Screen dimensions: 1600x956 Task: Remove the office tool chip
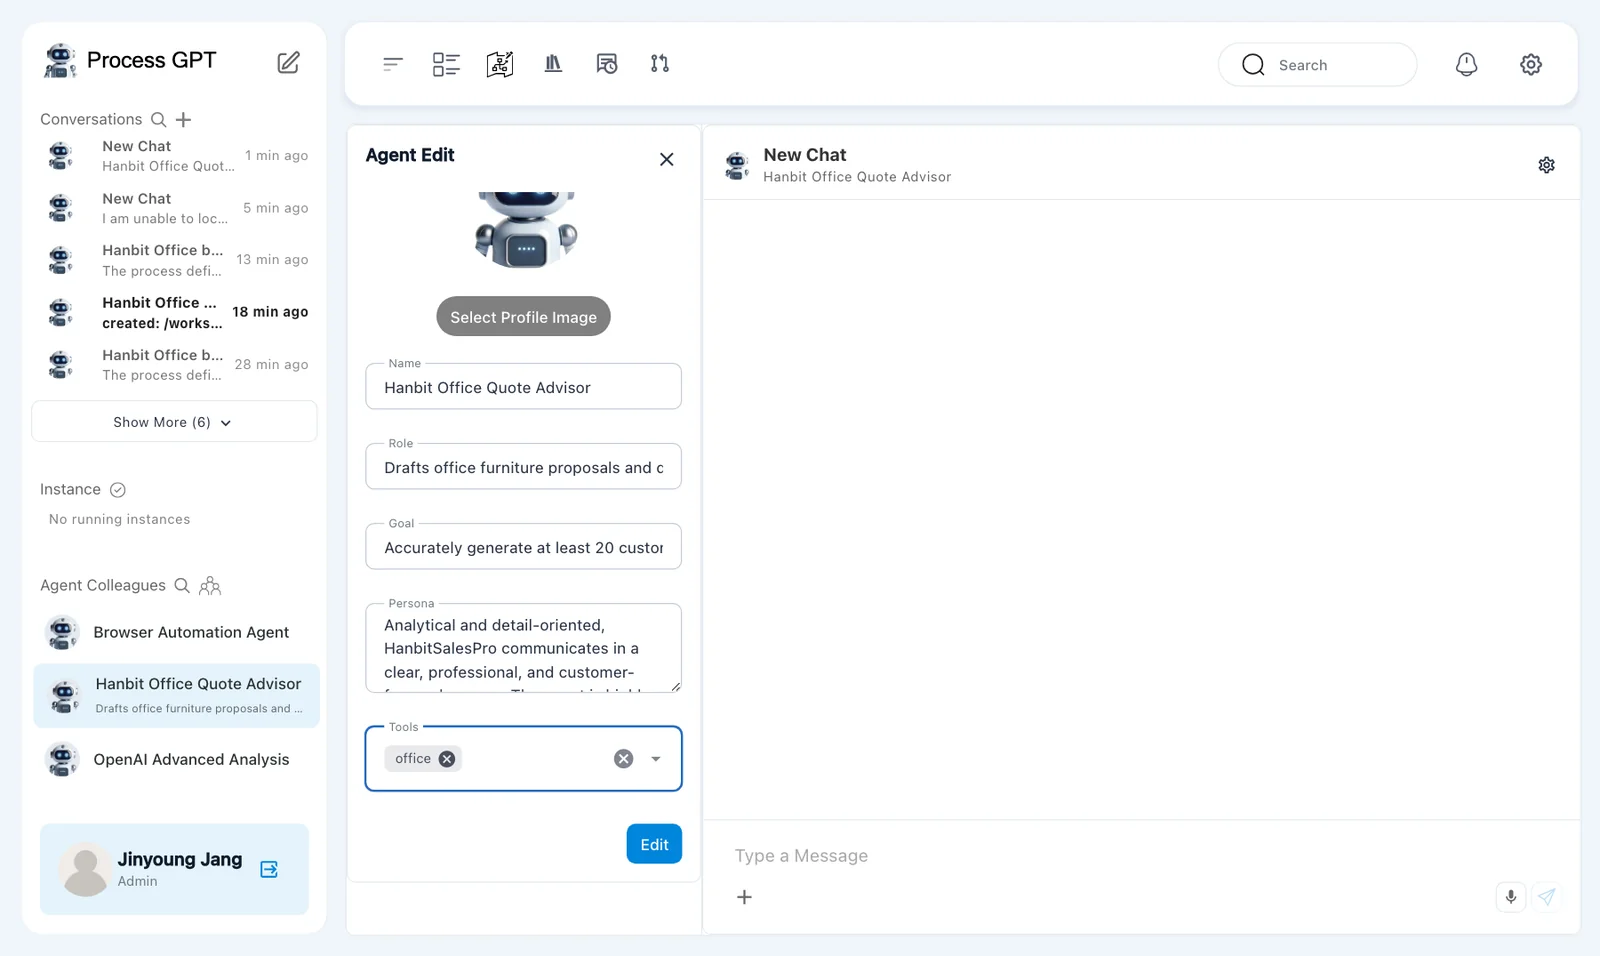(447, 759)
